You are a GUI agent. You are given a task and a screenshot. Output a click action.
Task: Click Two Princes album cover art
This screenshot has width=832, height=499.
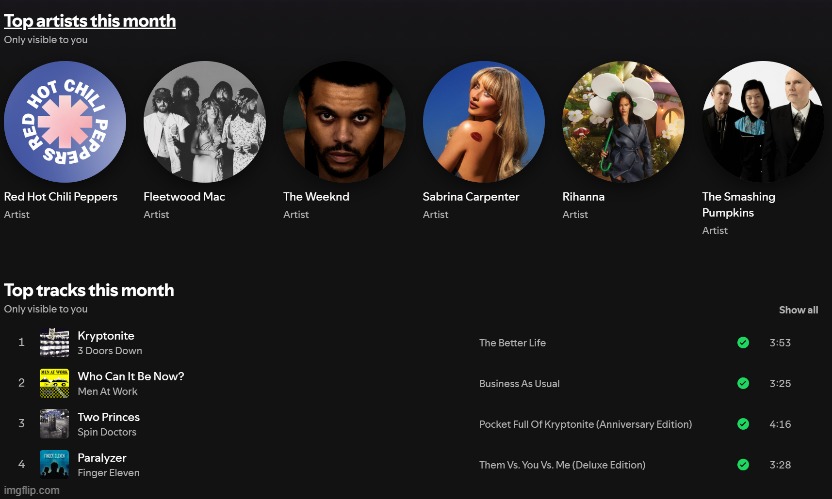pos(54,424)
